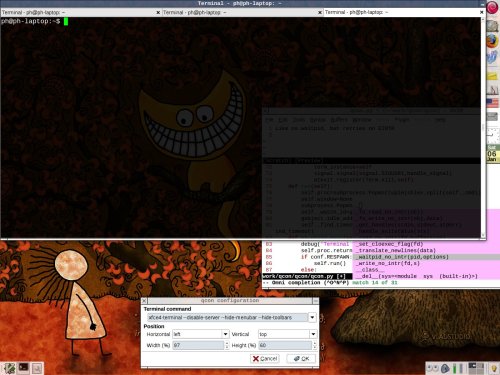Click the workspace pager in bottom-right tray
The height and width of the screenshot is (375, 500).
click(476, 368)
